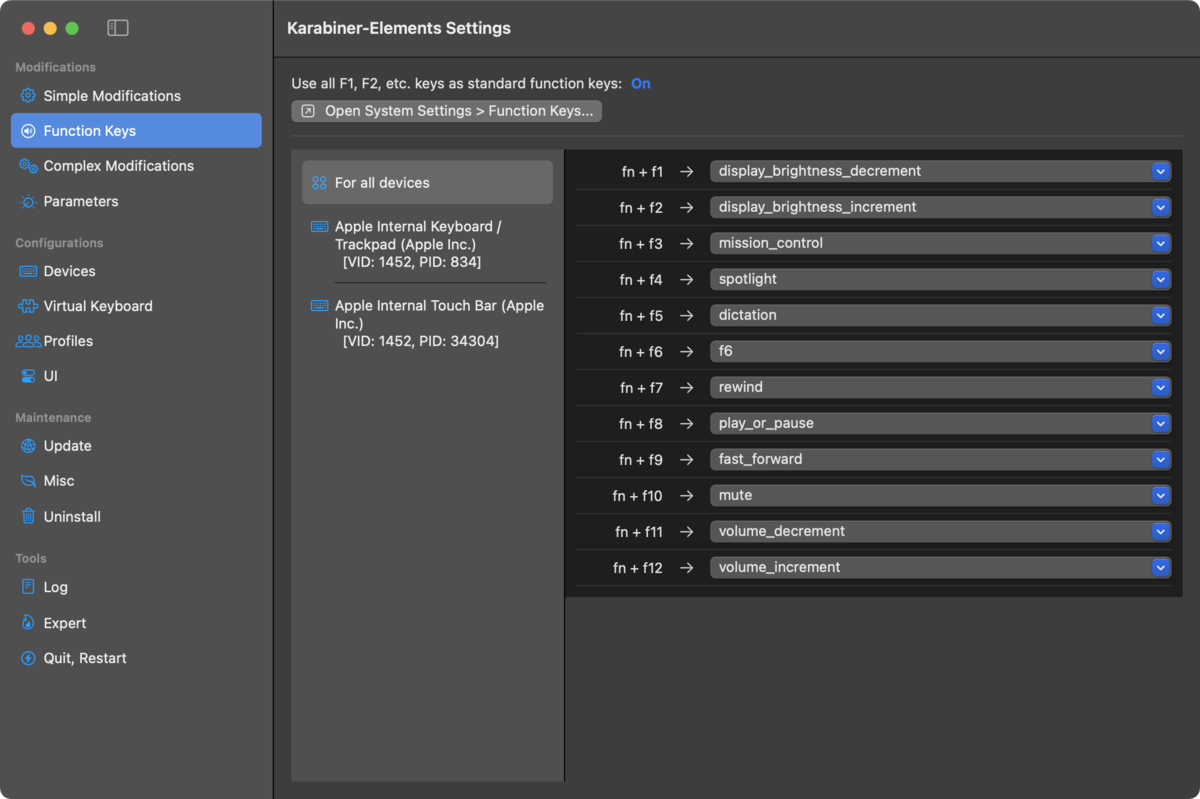This screenshot has width=1200, height=799.
Task: Click the Virtual Keyboard puzzle icon
Action: pyautogui.click(x=28, y=306)
